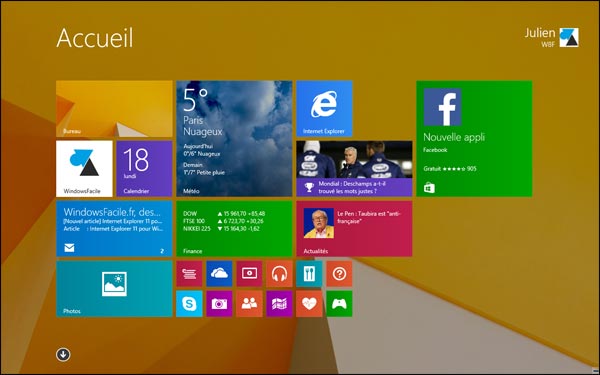The height and width of the screenshot is (375, 600).
Task: Open the People contacts tile
Action: (249, 304)
